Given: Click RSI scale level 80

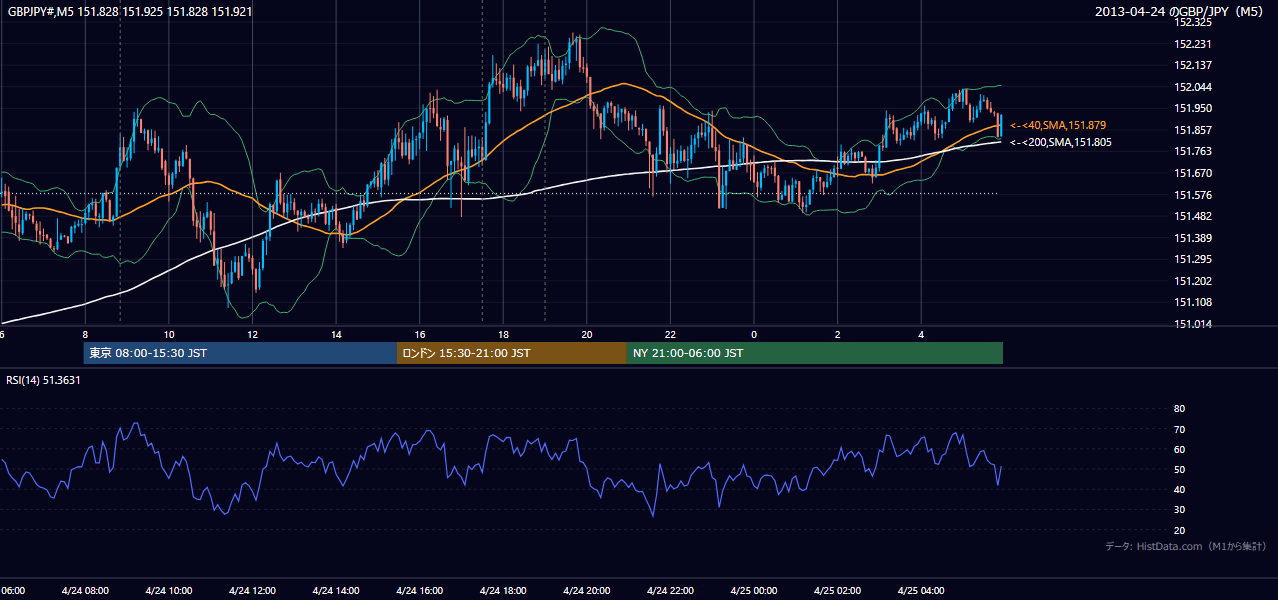Looking at the screenshot, I should click(1179, 409).
